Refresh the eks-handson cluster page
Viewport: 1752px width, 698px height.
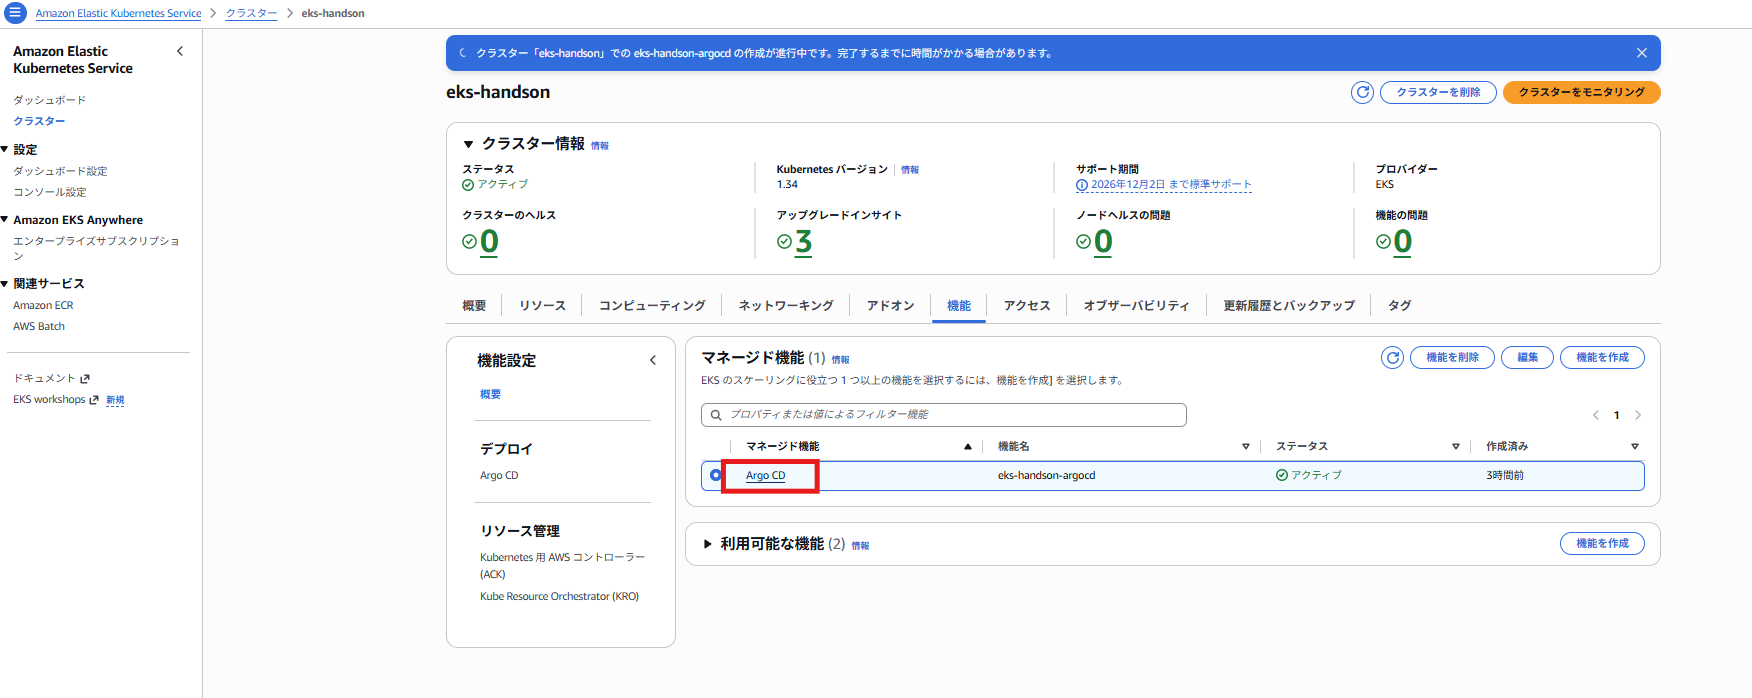(x=1362, y=92)
